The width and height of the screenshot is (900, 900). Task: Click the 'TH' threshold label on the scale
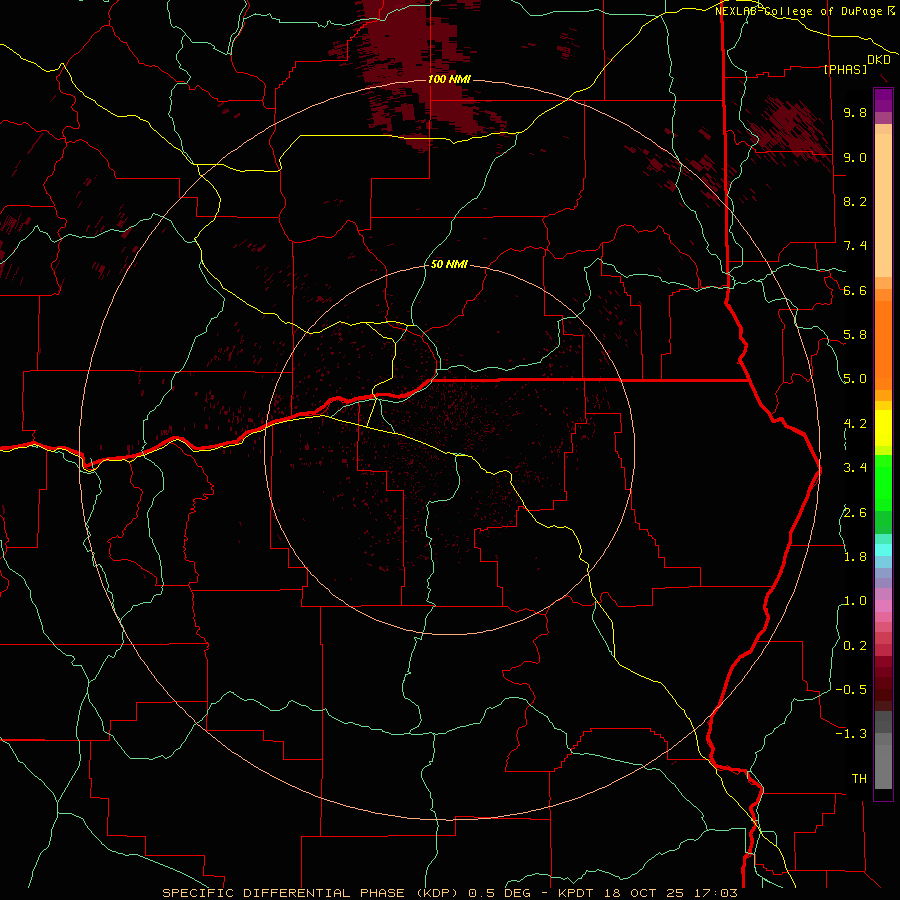[859, 779]
